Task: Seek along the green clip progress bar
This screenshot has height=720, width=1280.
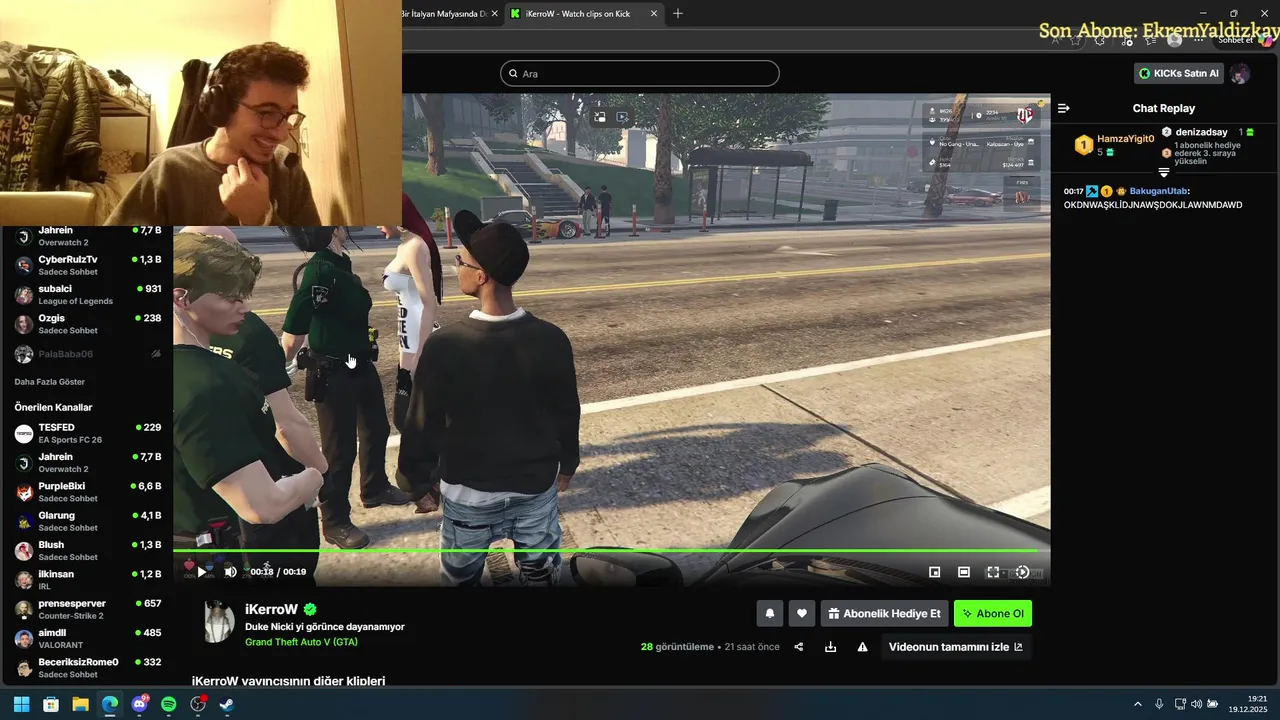Action: [x=611, y=551]
